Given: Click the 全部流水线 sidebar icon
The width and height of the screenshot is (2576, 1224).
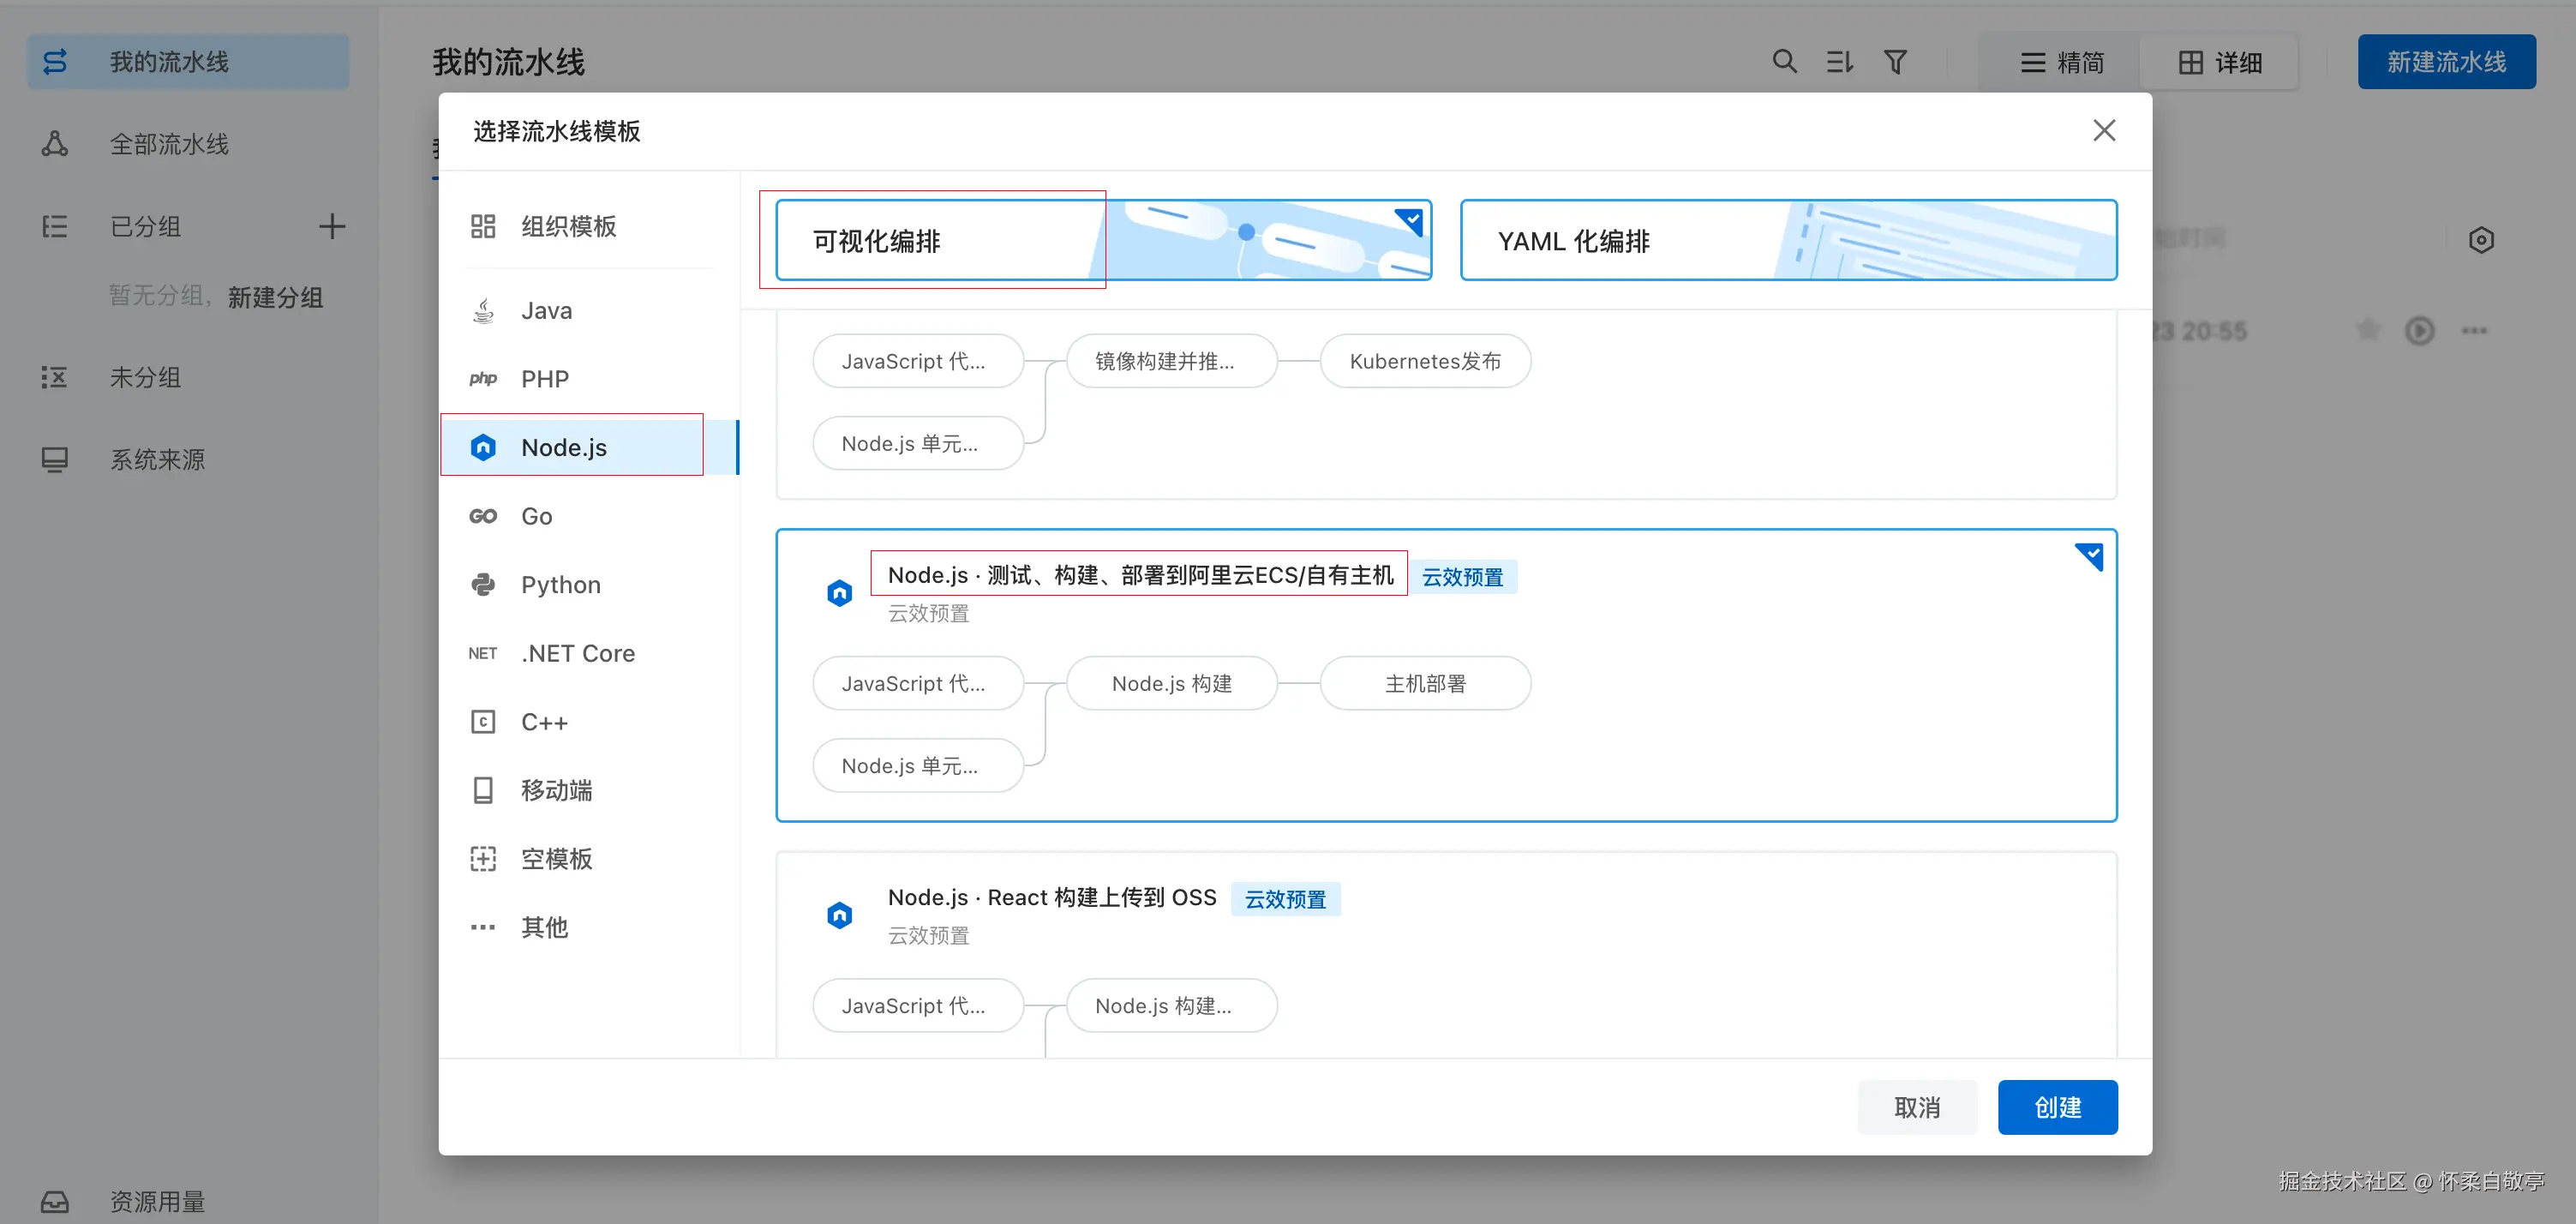Looking at the screenshot, I should click(55, 144).
